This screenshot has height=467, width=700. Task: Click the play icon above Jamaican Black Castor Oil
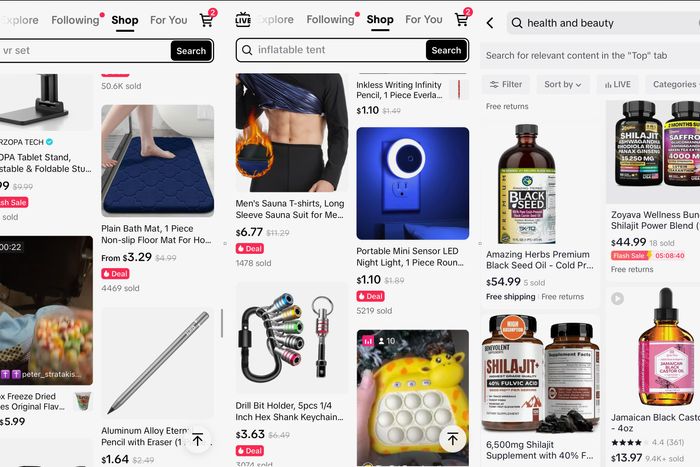click(617, 298)
